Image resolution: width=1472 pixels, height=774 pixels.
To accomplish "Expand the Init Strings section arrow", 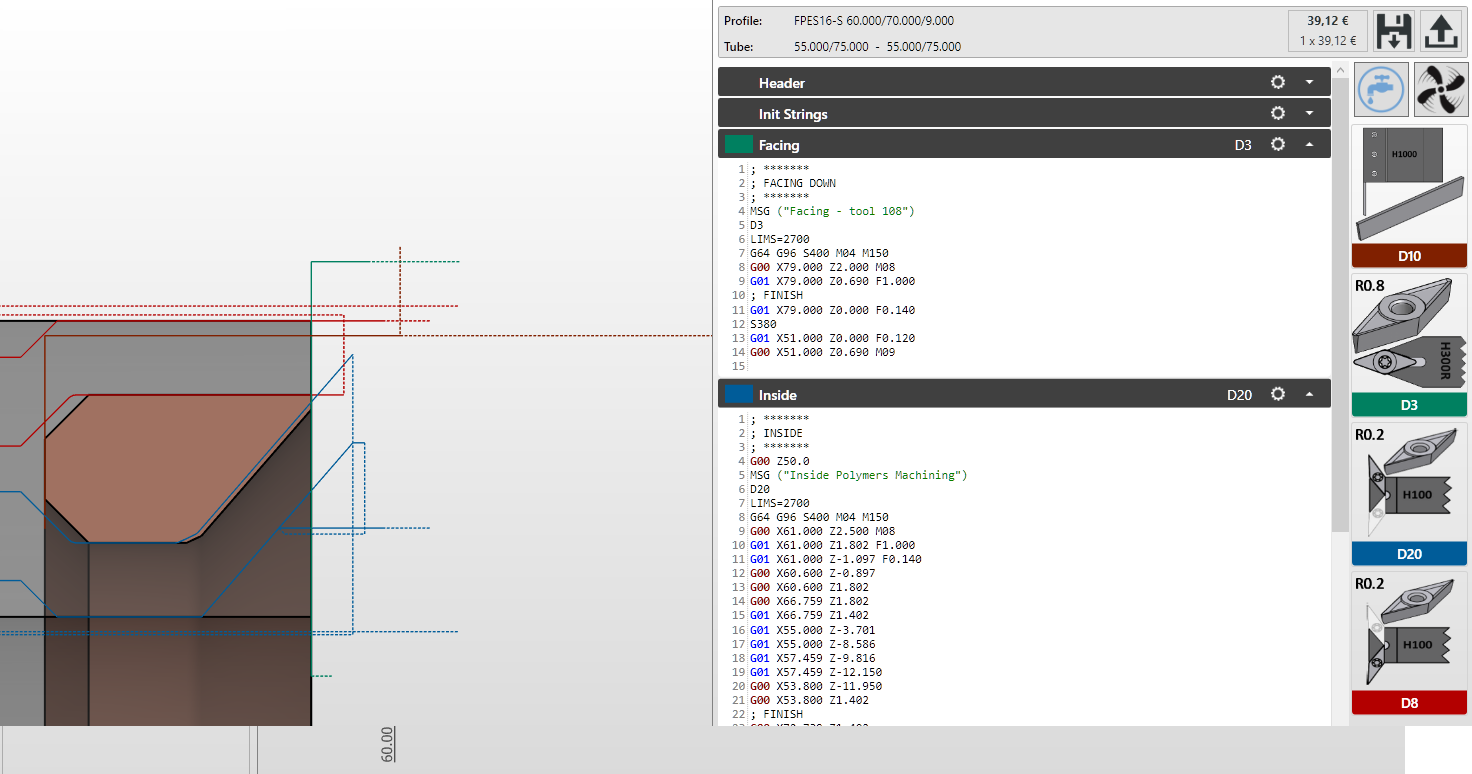I will pos(1309,114).
